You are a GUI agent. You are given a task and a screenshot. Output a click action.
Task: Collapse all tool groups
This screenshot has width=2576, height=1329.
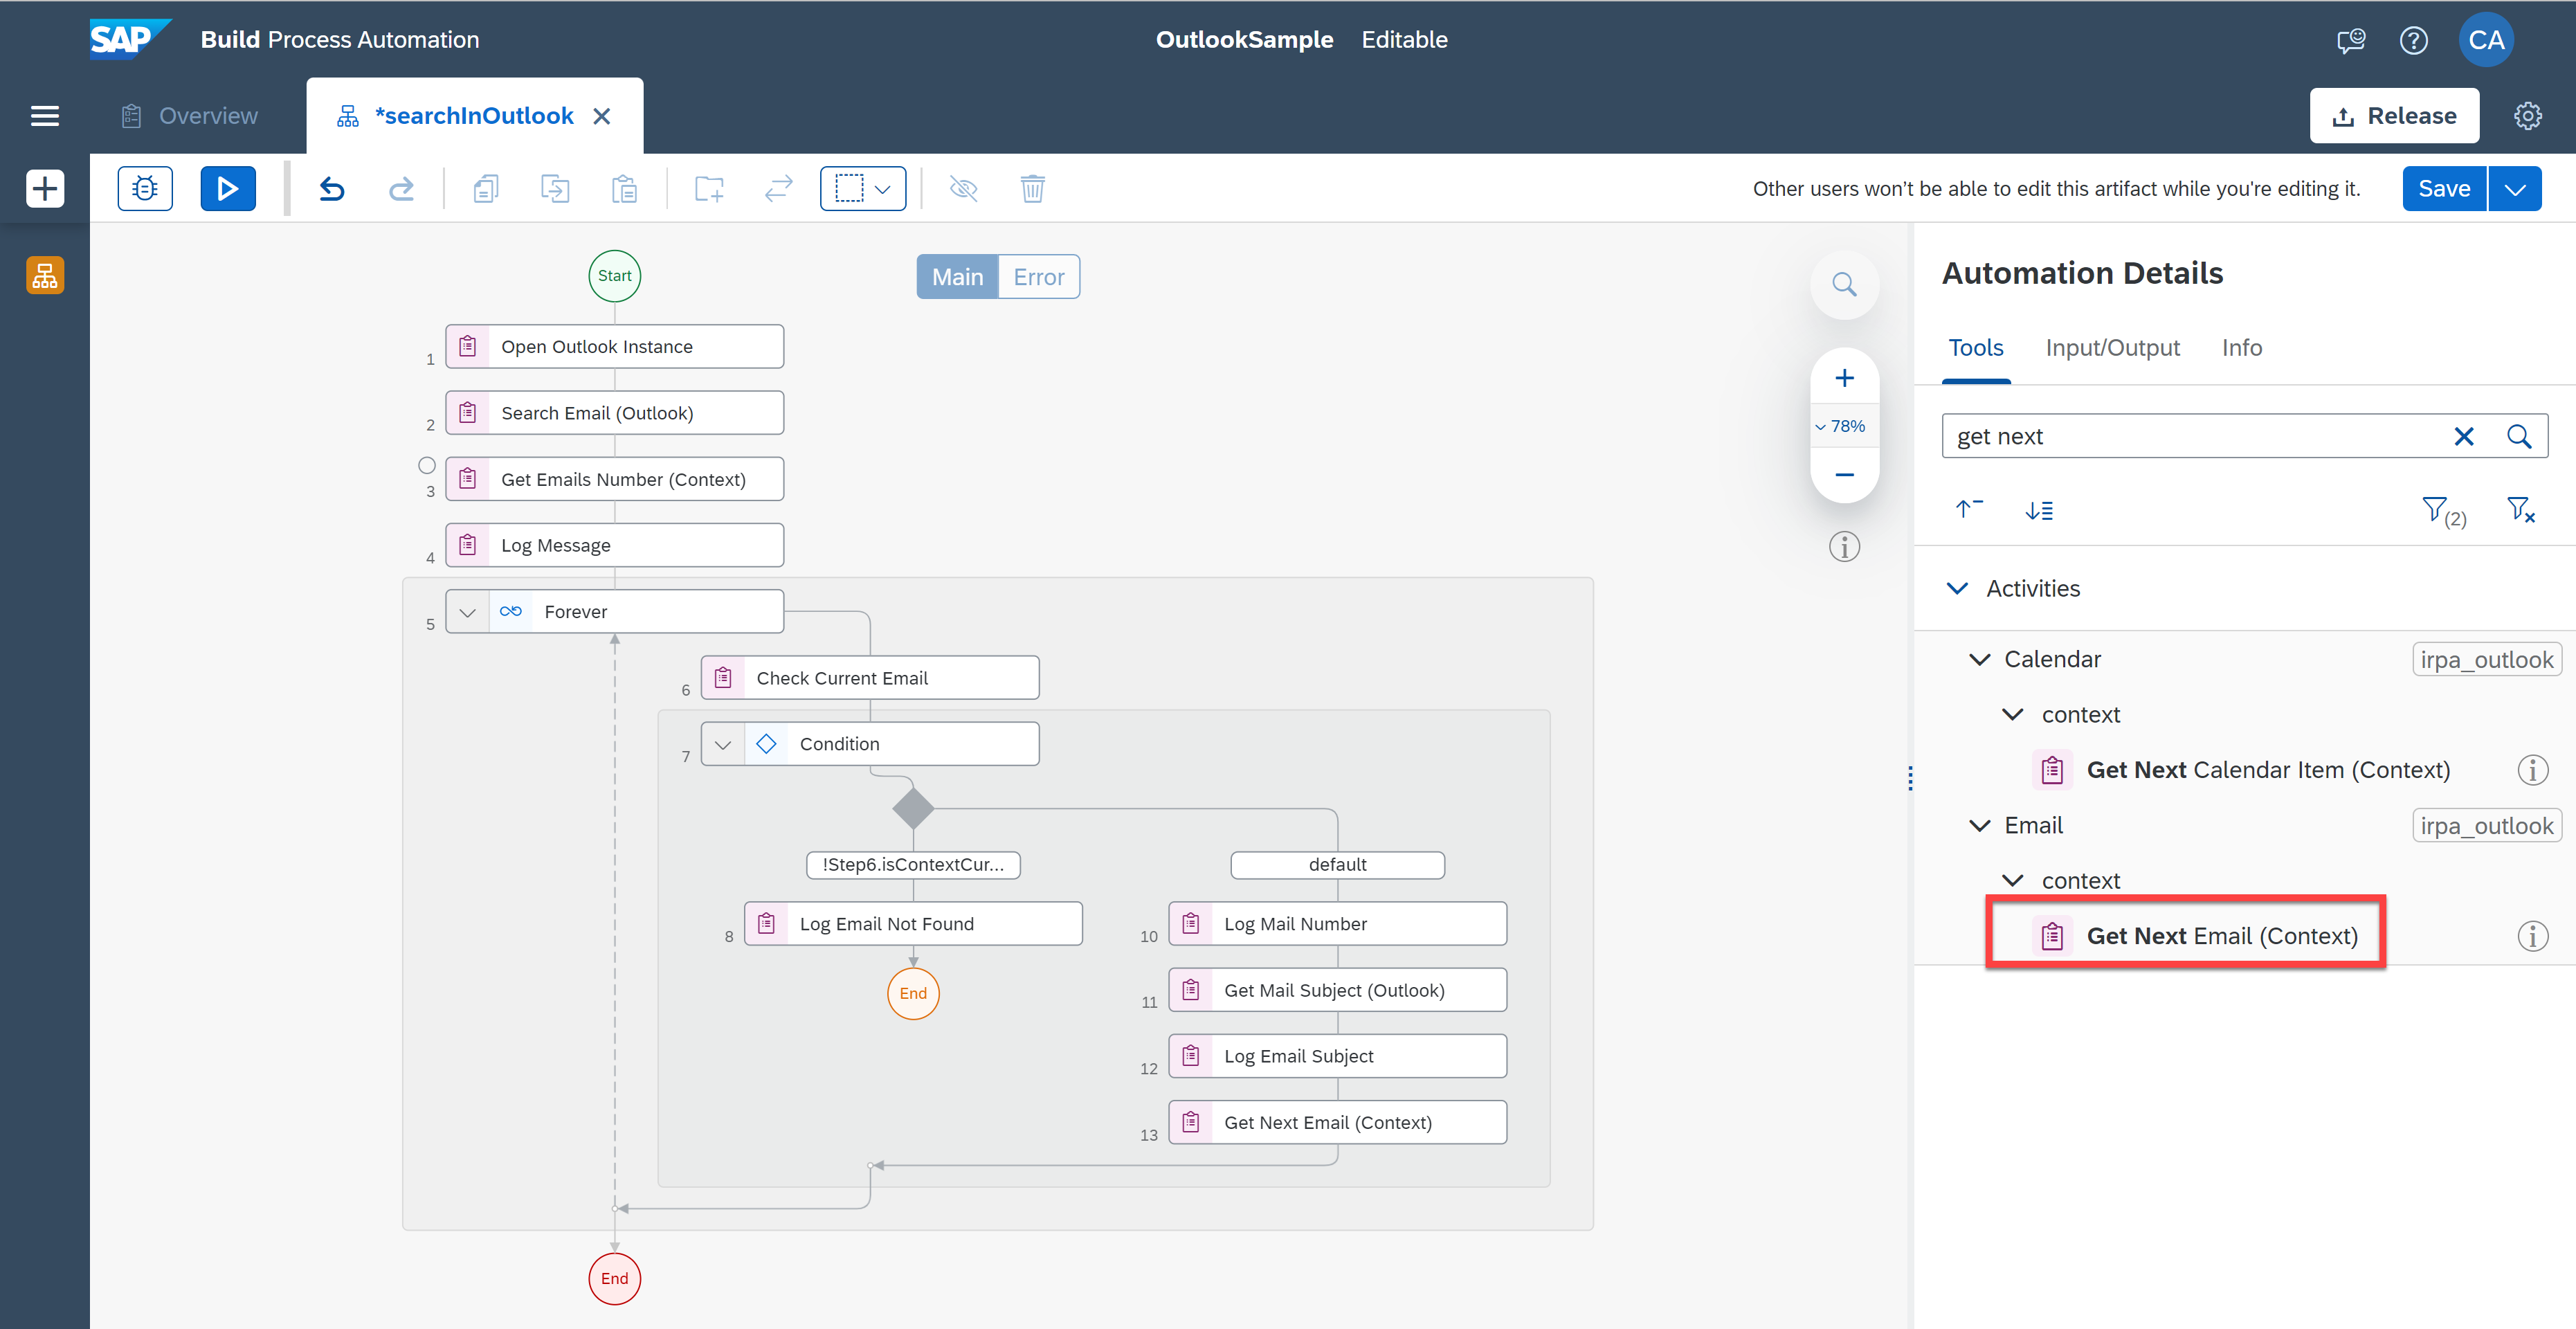click(1969, 510)
